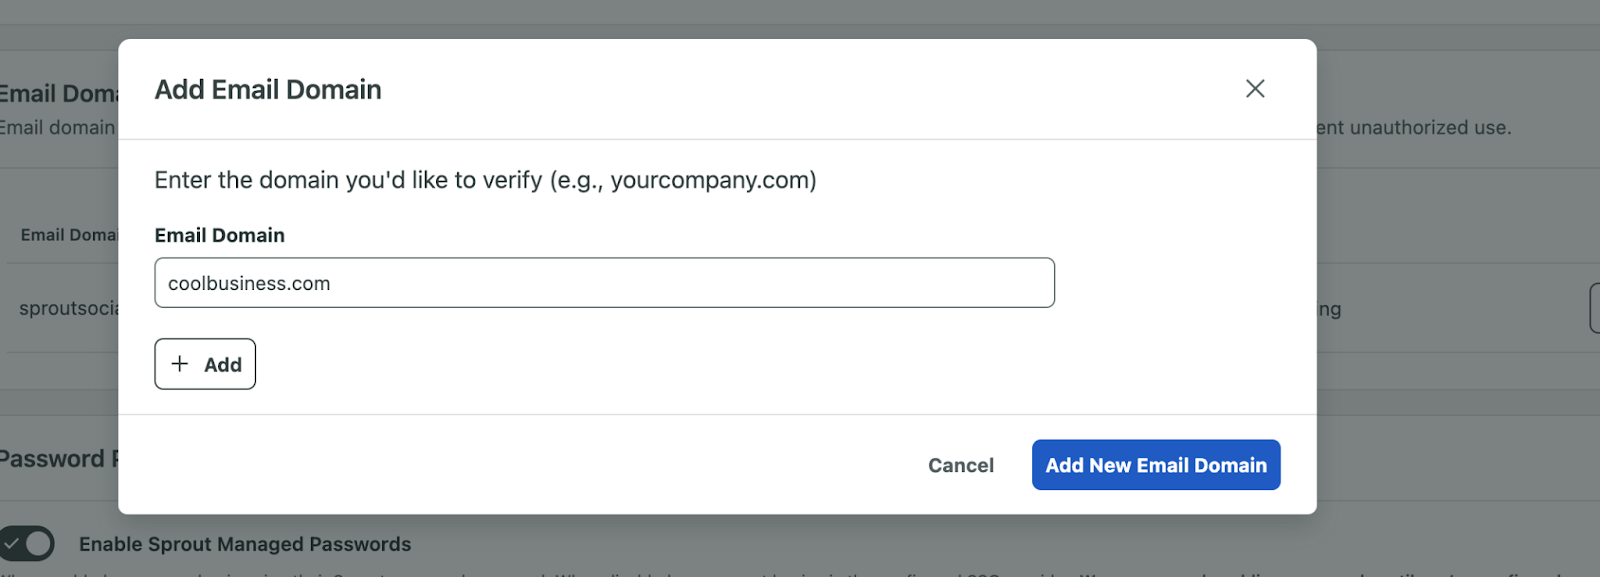Image resolution: width=1600 pixels, height=577 pixels.
Task: Click the Email Domain column header behind the dialog
Action: pyautogui.click(x=69, y=235)
